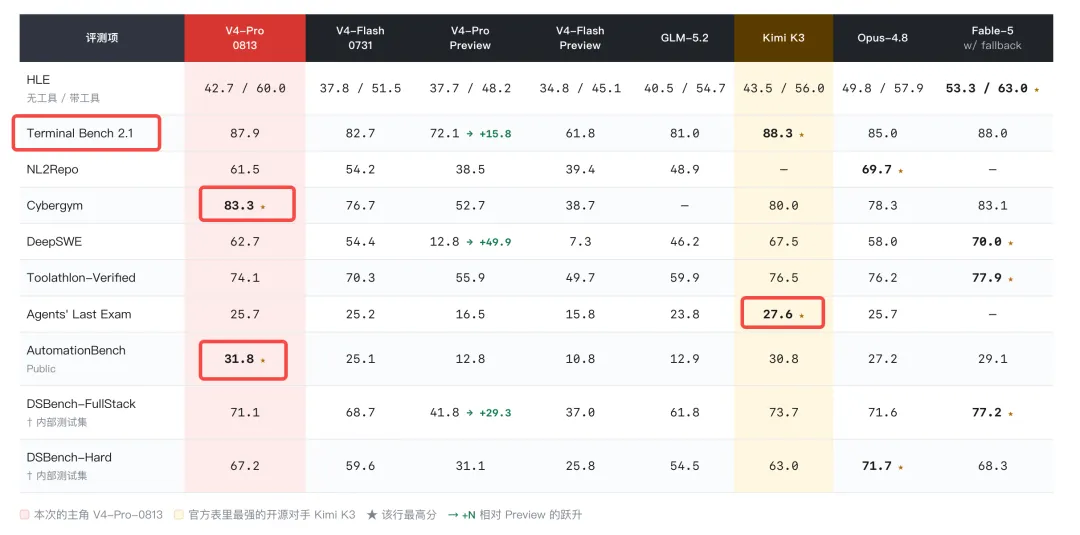Click the 评测项 header cell
Image resolution: width=1080 pixels, height=535 pixels.
pyautogui.click(x=102, y=38)
